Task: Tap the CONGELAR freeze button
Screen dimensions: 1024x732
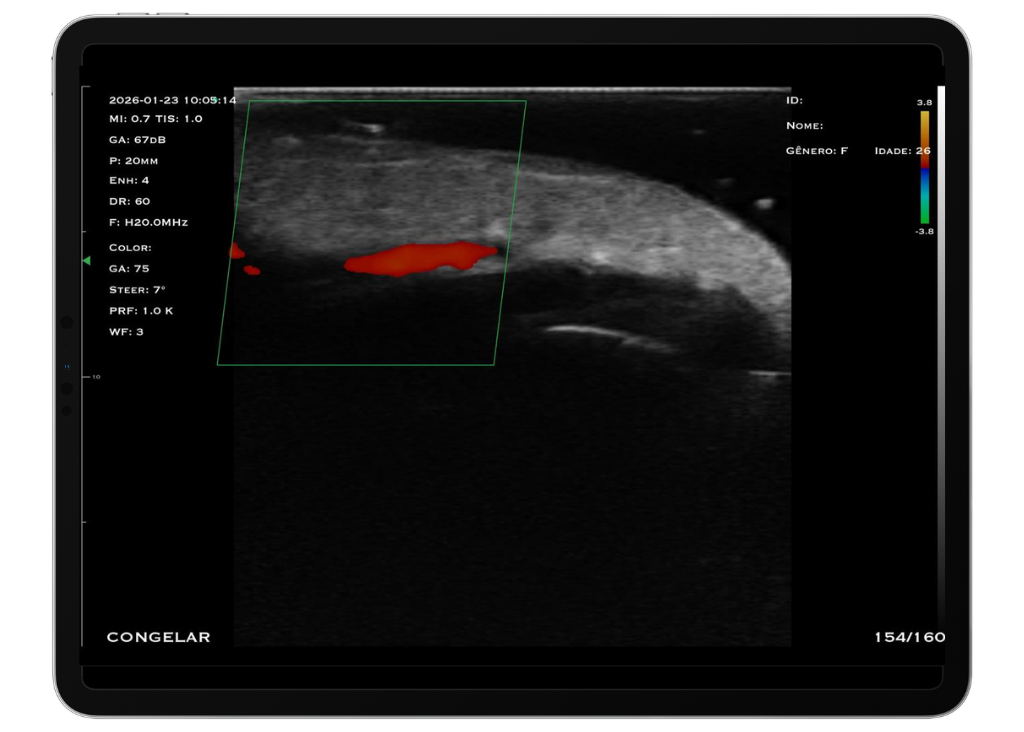Action: [x=158, y=637]
